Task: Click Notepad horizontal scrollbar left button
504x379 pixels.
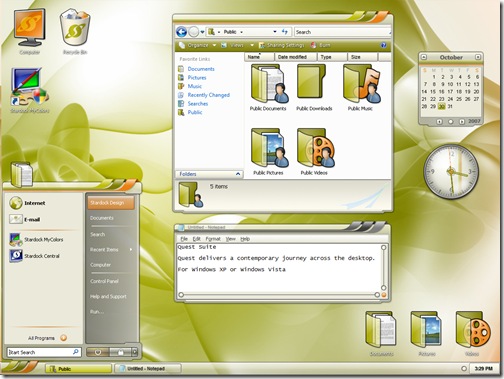Action: pos(181,295)
